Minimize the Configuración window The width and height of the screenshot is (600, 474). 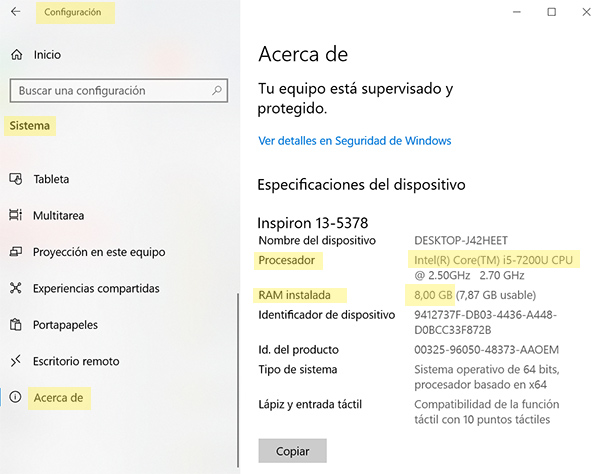click(507, 12)
